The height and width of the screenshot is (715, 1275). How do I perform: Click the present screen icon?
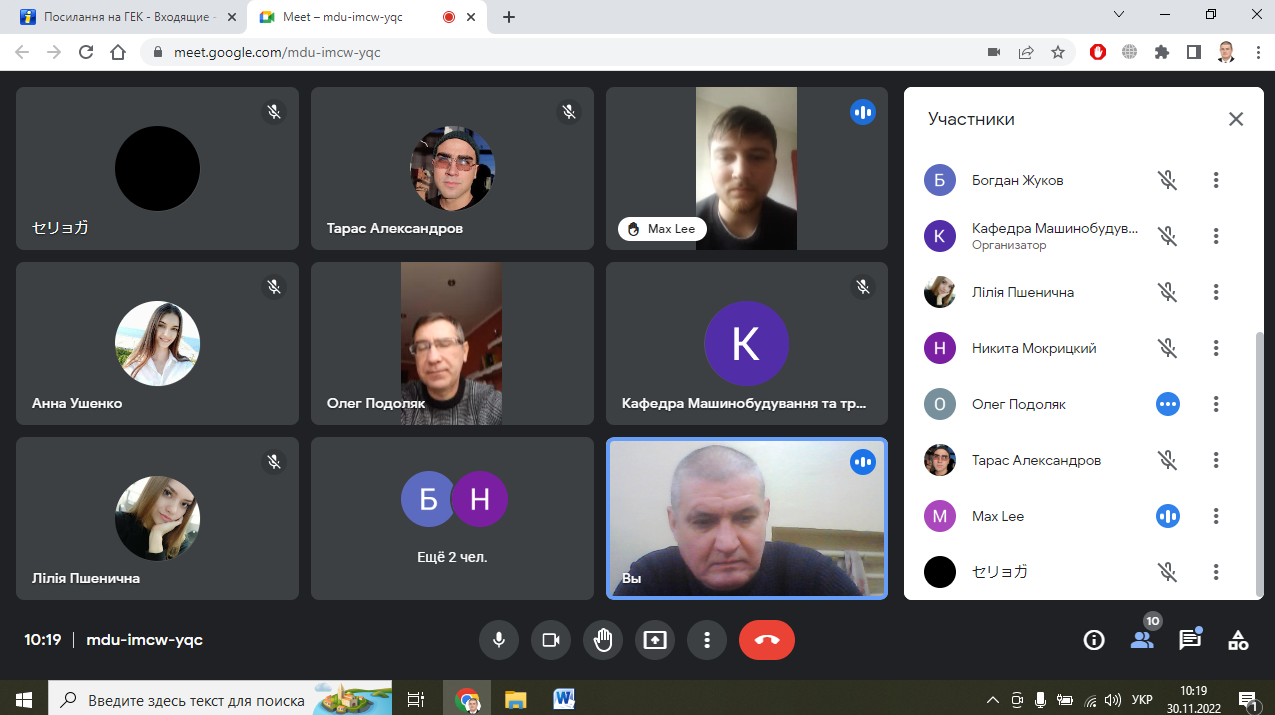[x=655, y=640]
